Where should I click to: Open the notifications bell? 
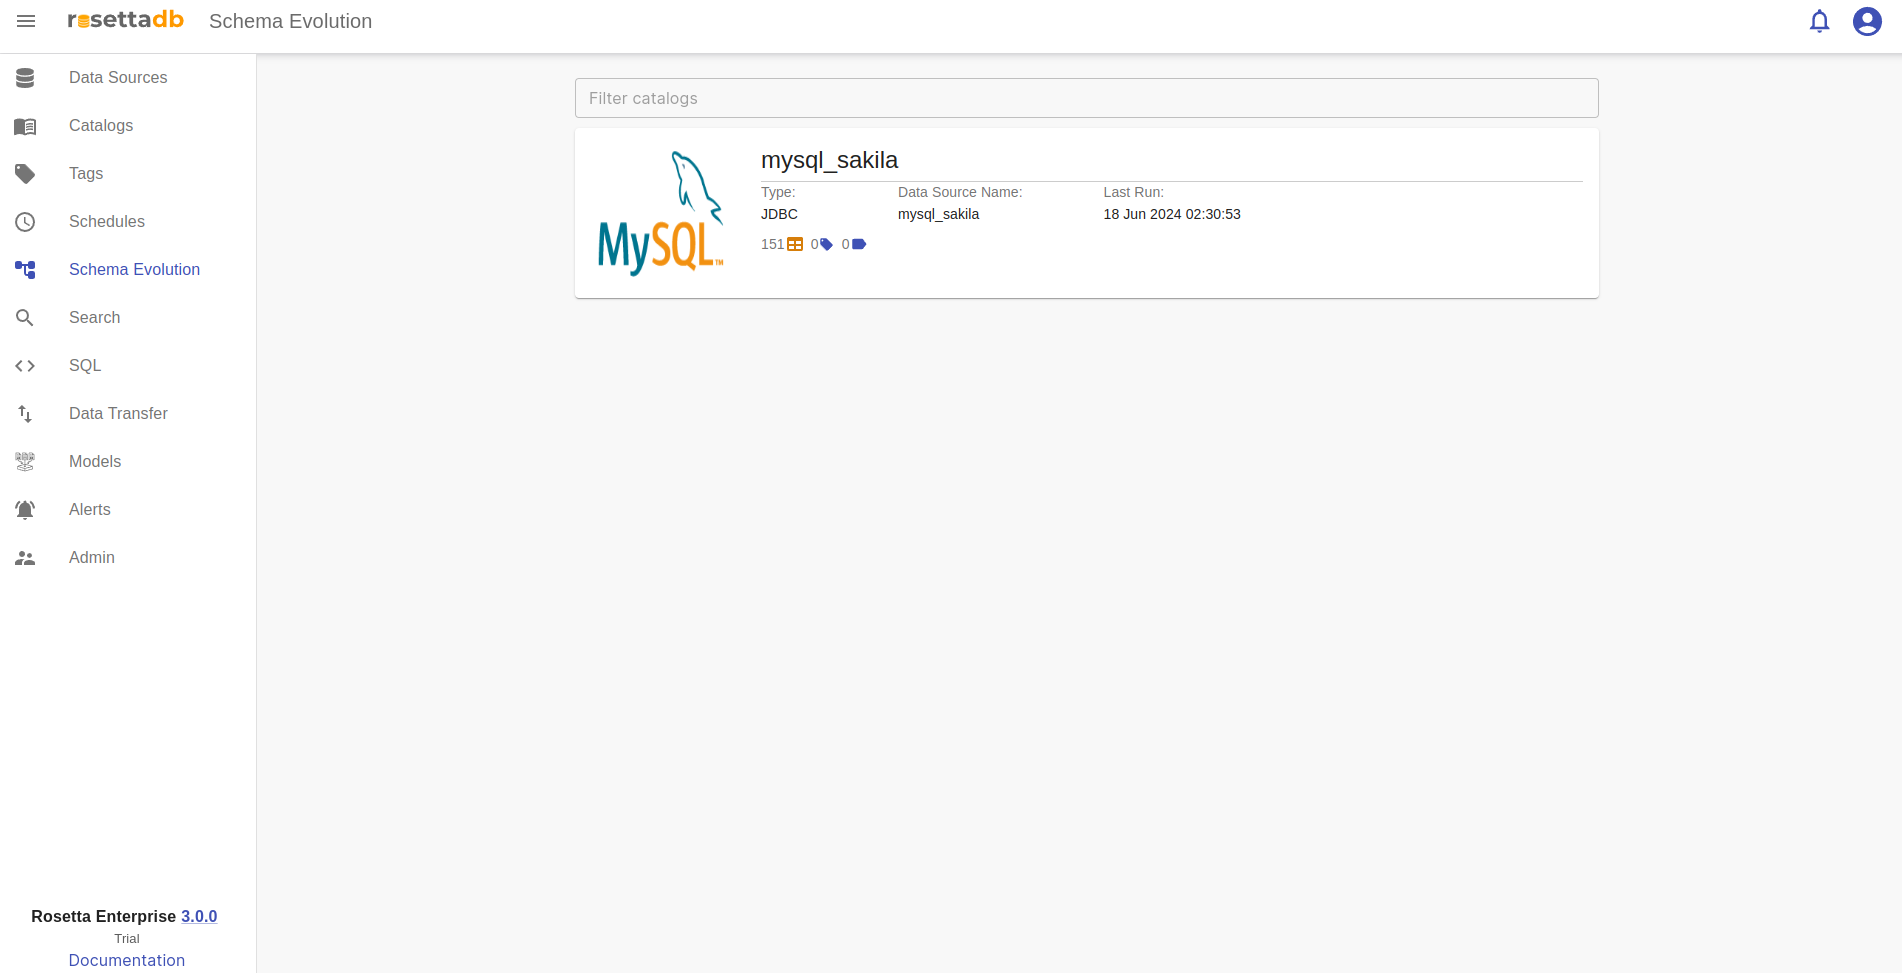(1819, 21)
